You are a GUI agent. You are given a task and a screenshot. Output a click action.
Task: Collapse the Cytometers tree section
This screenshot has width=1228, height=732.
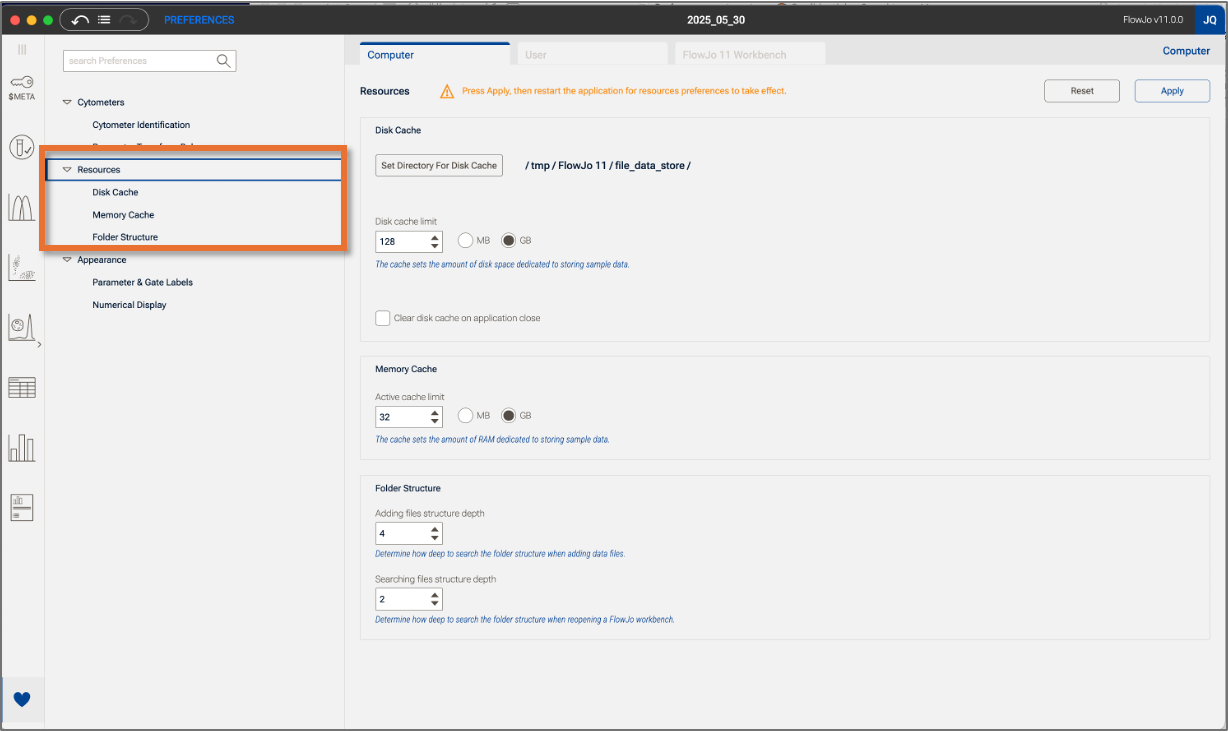pos(67,102)
